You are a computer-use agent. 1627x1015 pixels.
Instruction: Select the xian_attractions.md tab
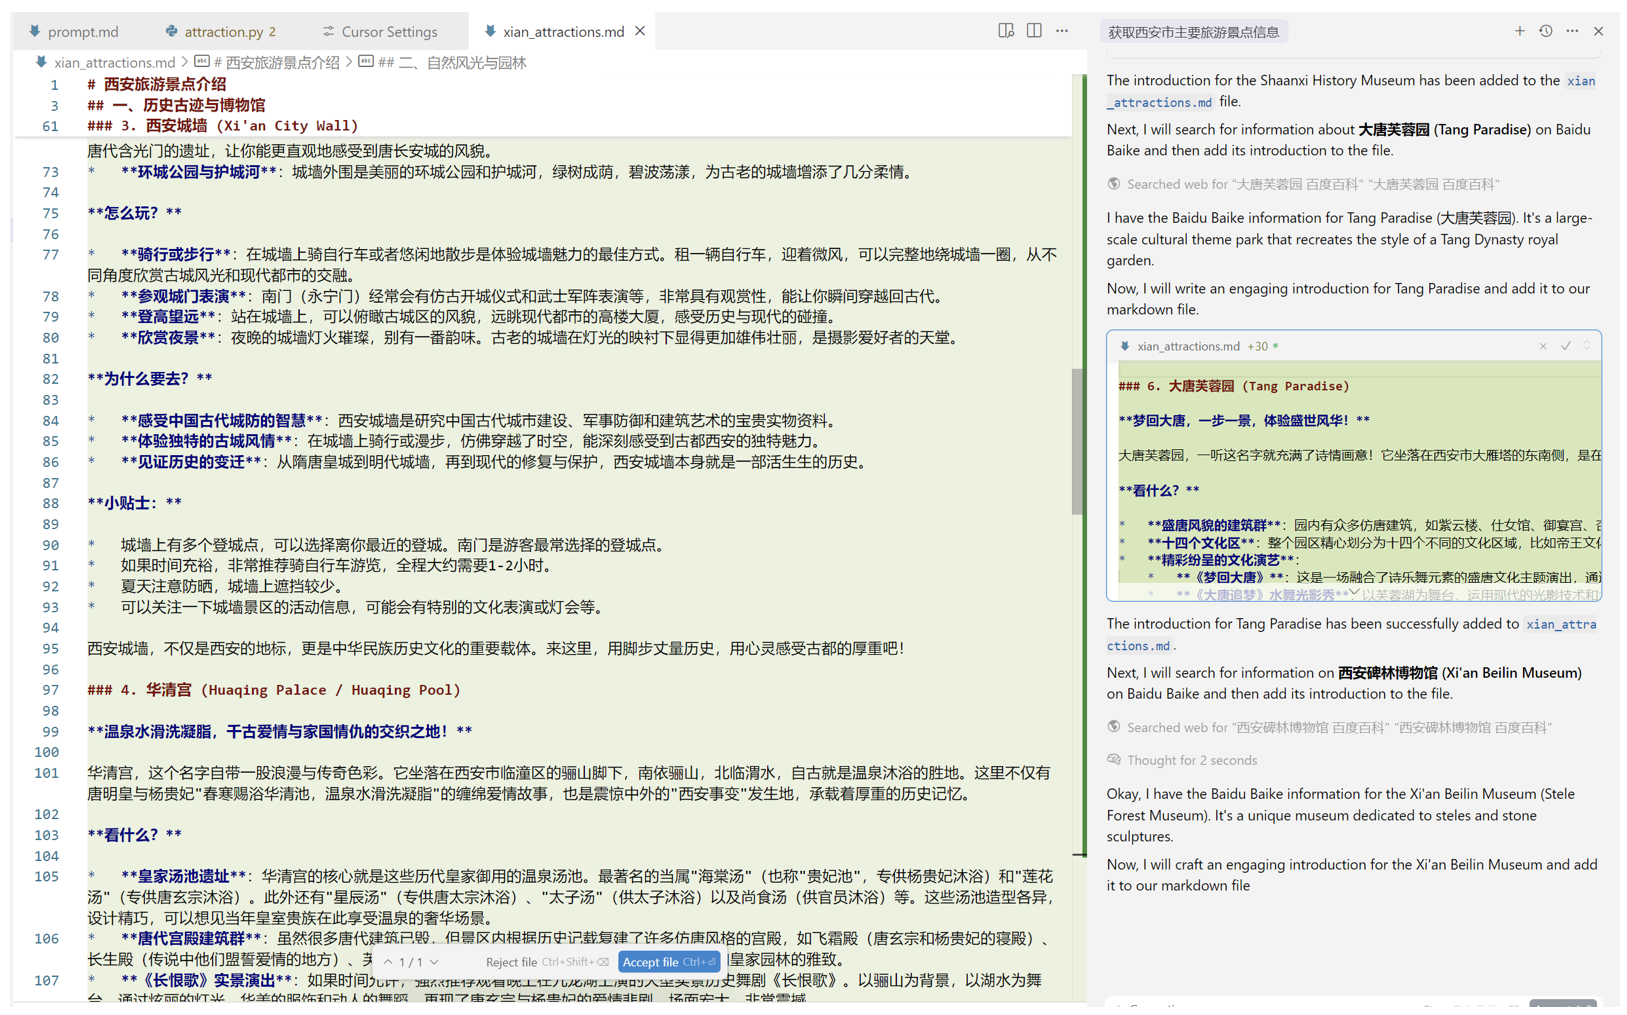563,32
